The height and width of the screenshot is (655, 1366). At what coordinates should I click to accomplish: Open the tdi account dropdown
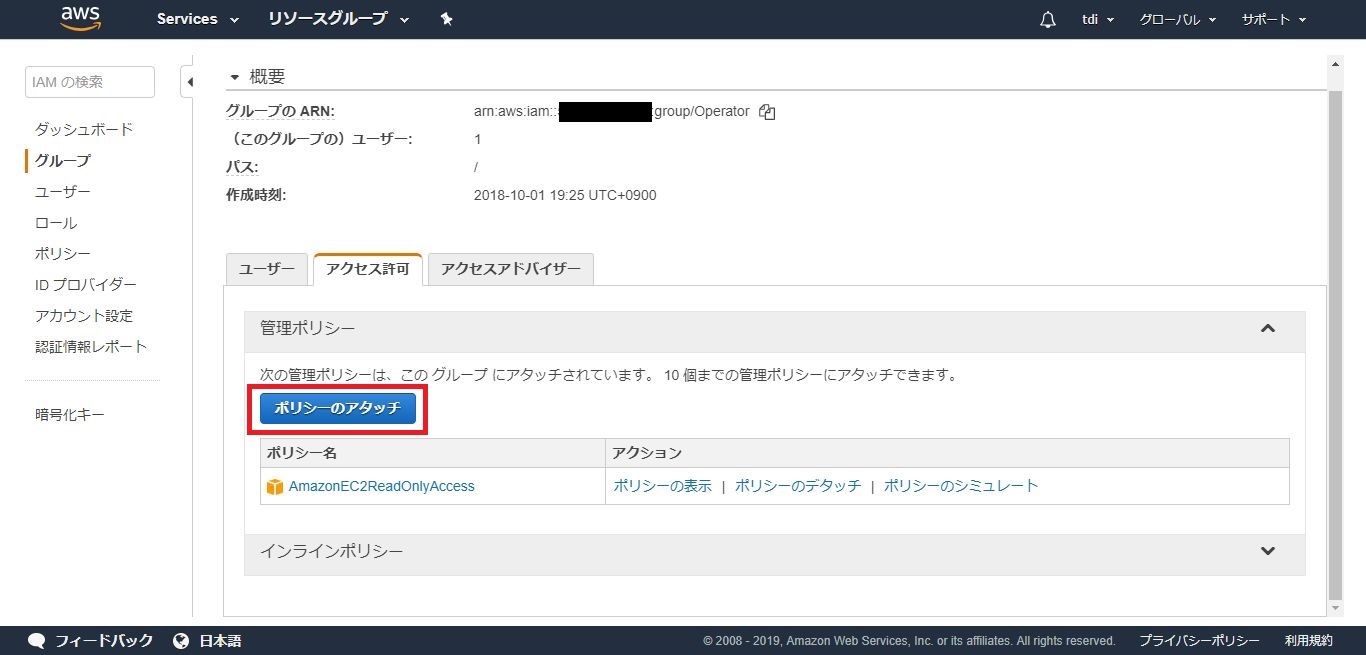click(x=1098, y=20)
